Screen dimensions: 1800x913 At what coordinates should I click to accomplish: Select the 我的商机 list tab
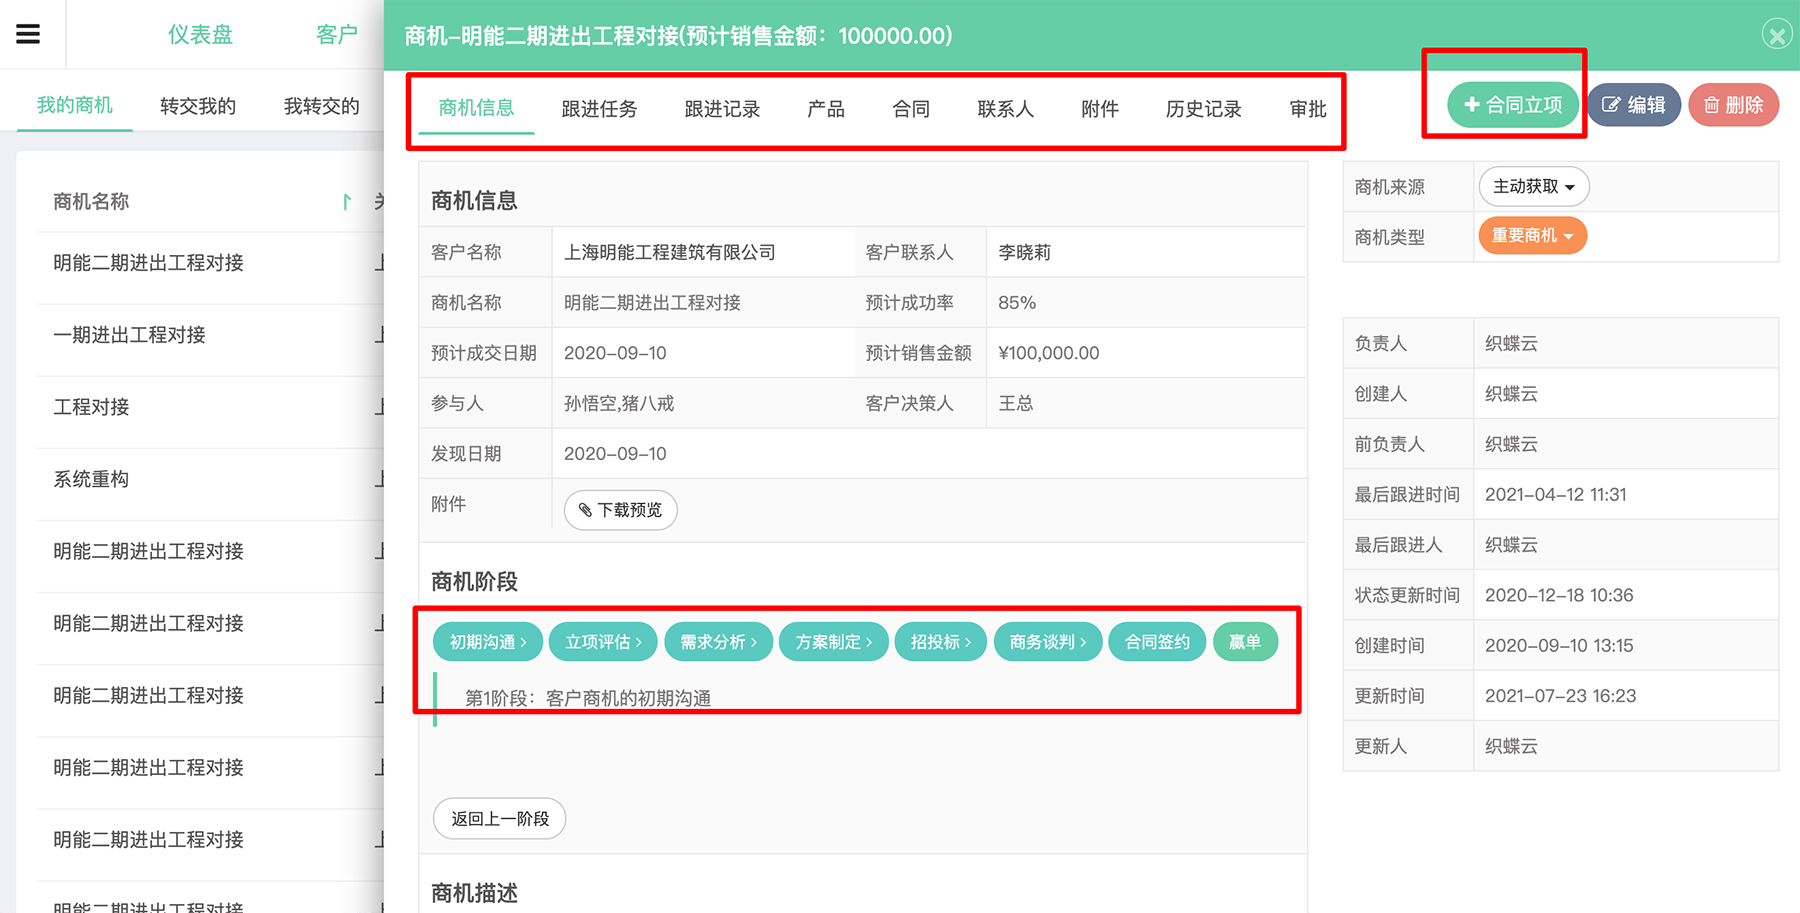75,105
